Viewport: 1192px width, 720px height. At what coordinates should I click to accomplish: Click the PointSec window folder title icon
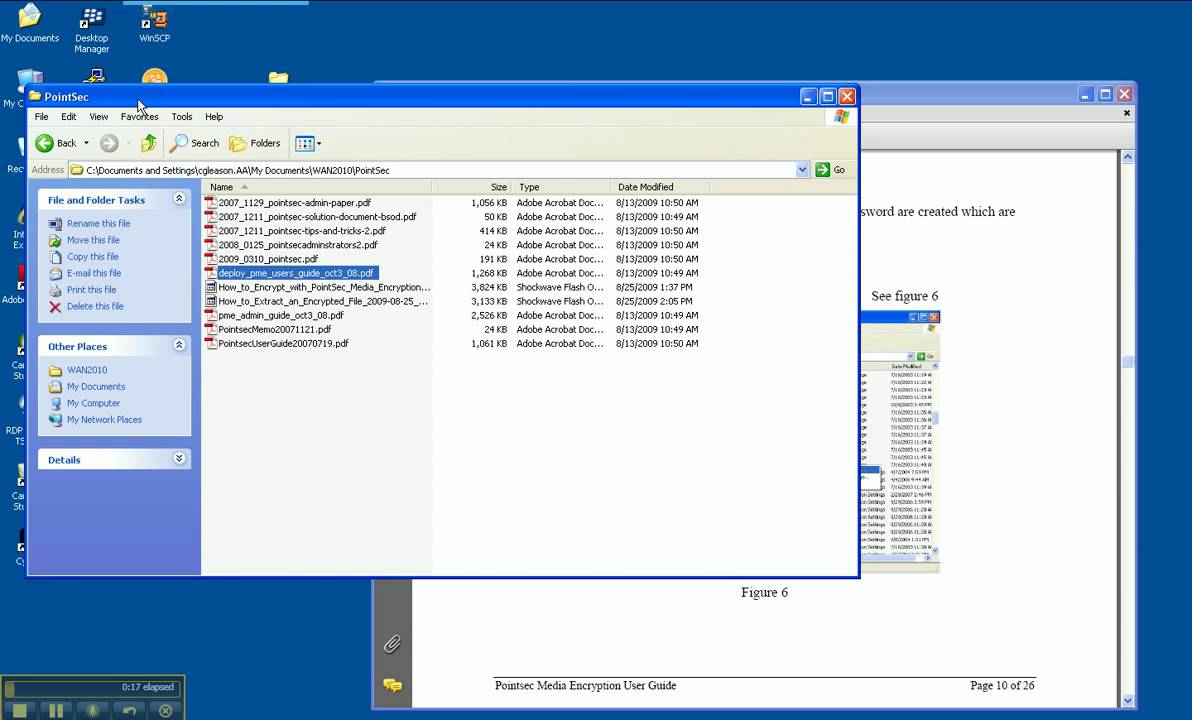tap(35, 97)
